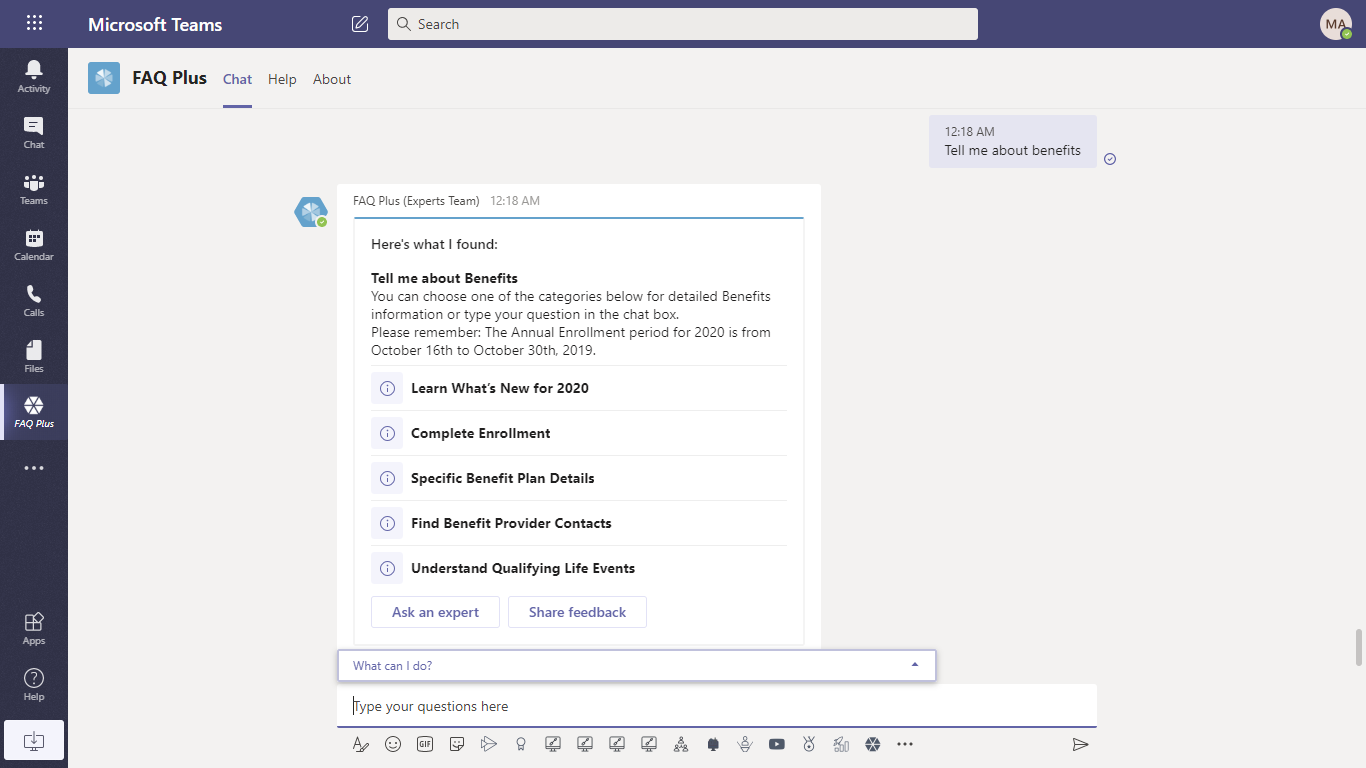Open the emoji picker
This screenshot has height=768, width=1366.
pyautogui.click(x=393, y=744)
